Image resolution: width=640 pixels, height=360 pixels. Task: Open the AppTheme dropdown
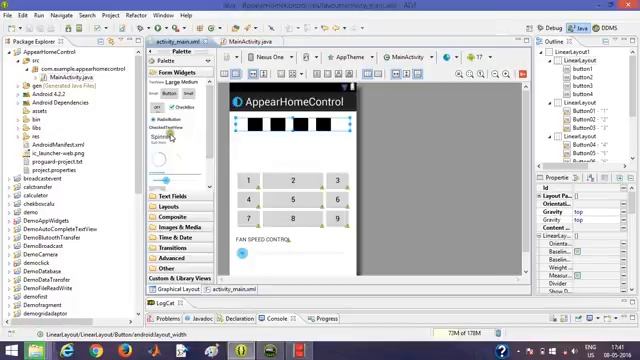point(350,57)
